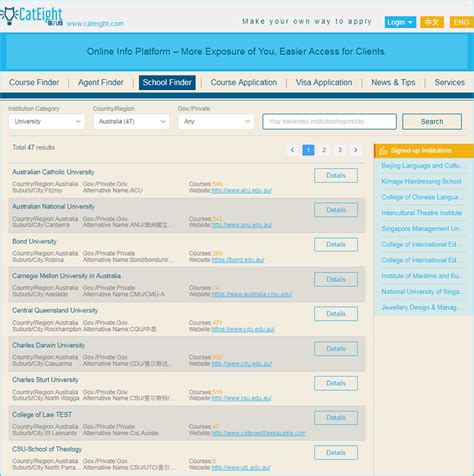Visit the csu.edu.au website link
Image resolution: width=474 pixels, height=476 pixels.
[x=242, y=399]
